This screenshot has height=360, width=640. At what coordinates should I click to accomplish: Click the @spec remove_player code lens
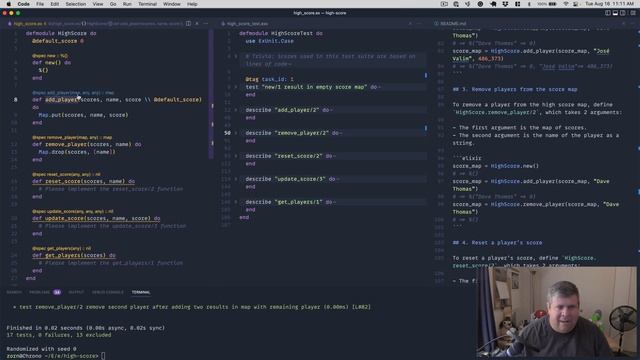[72, 138]
